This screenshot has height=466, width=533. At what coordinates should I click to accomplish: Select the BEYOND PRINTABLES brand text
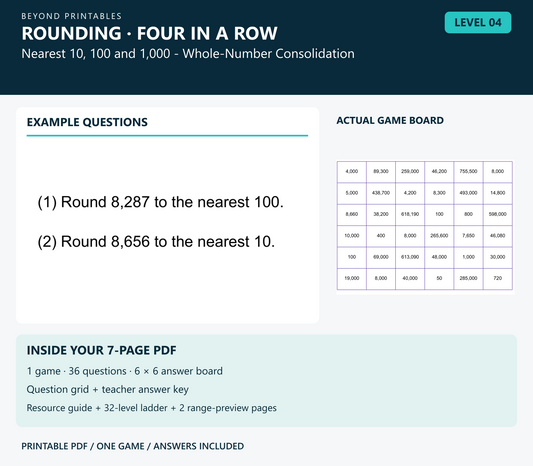71,16
